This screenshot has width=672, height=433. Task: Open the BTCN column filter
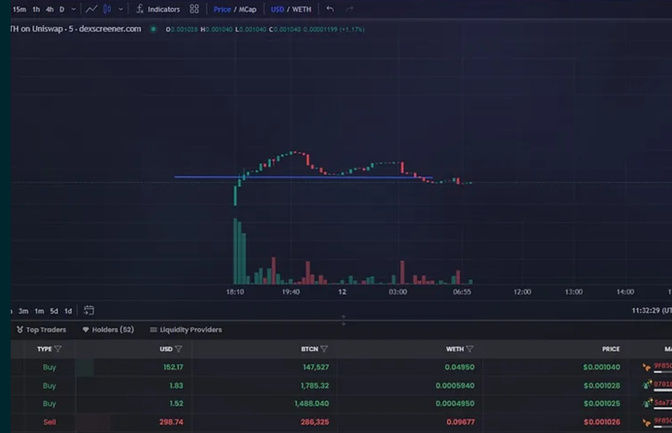click(x=325, y=349)
